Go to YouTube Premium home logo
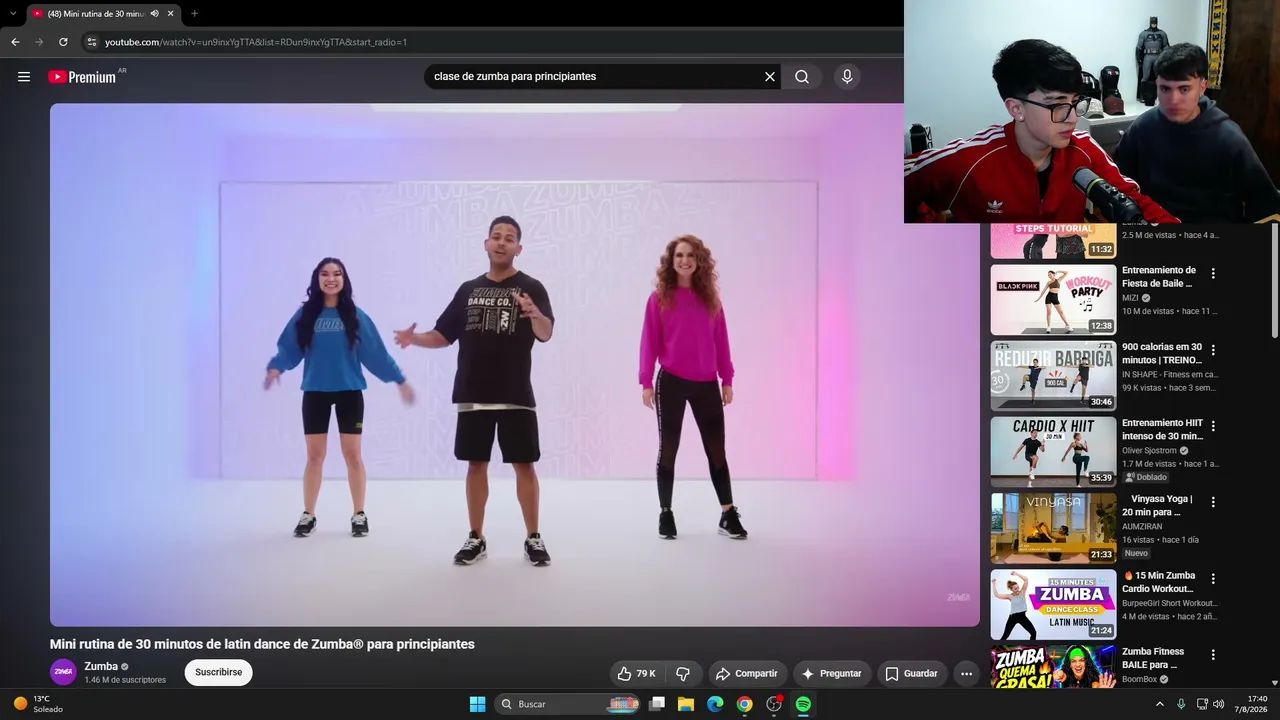 point(82,77)
